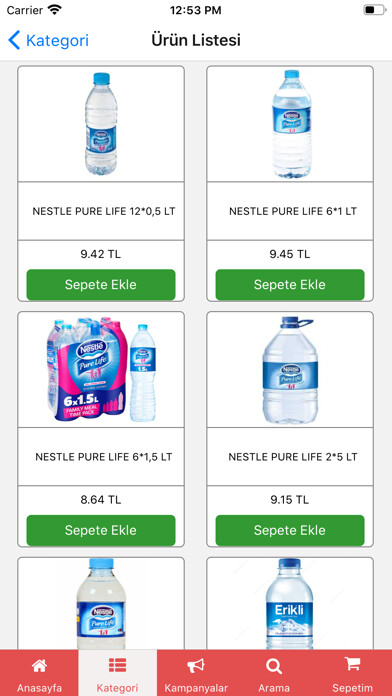The image size is (392, 696).
Task: Tap the NESTLE PURE LIFE 6*1 LT title
Action: click(293, 211)
